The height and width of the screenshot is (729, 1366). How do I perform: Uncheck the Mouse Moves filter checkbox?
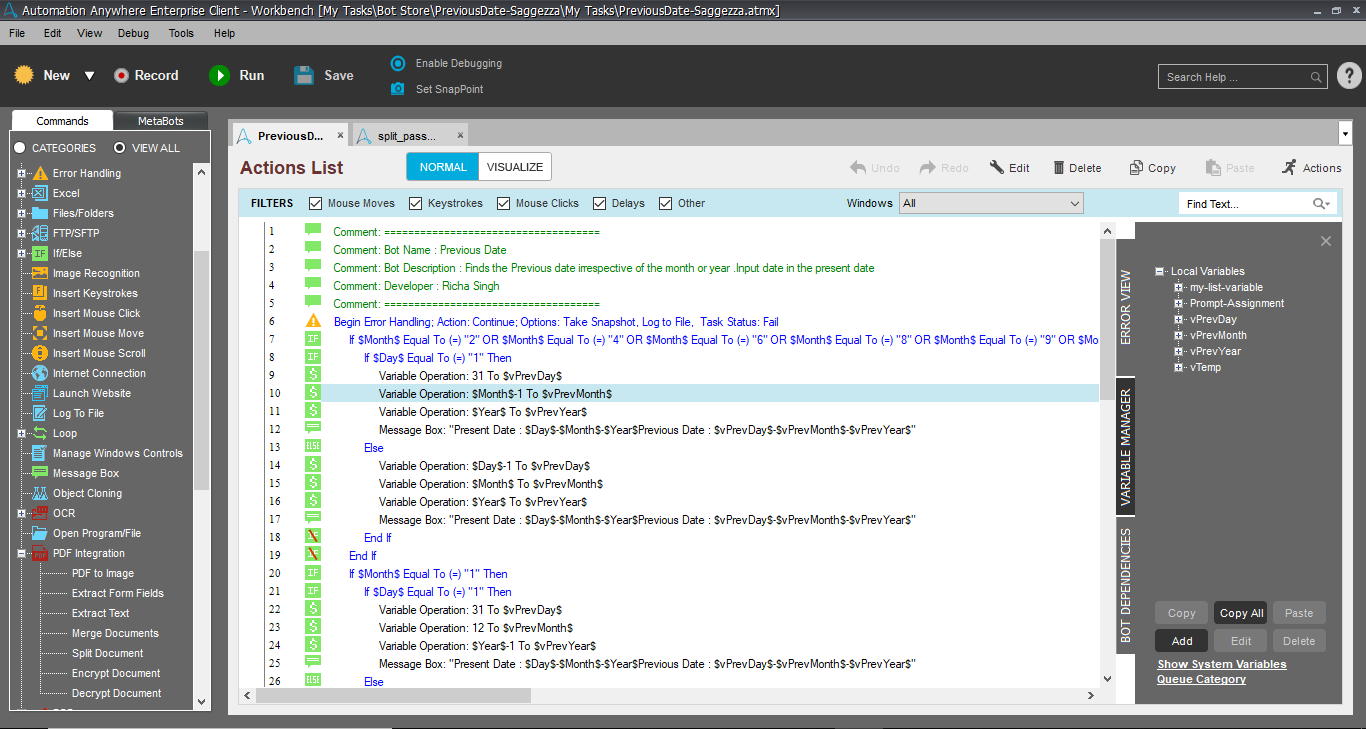point(316,203)
